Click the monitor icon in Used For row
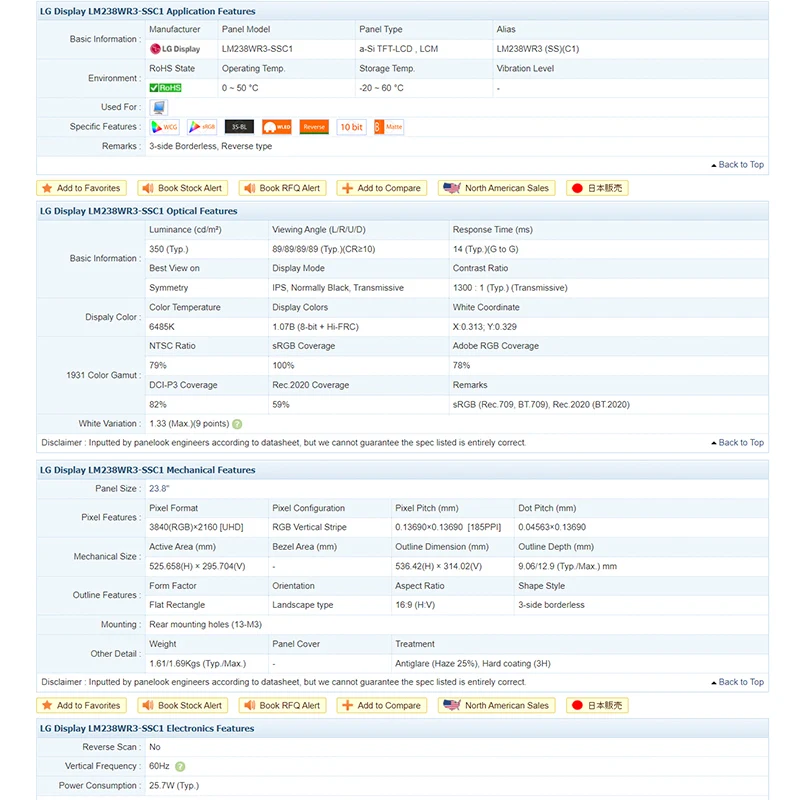Viewport: 800px width, 800px height. point(159,107)
